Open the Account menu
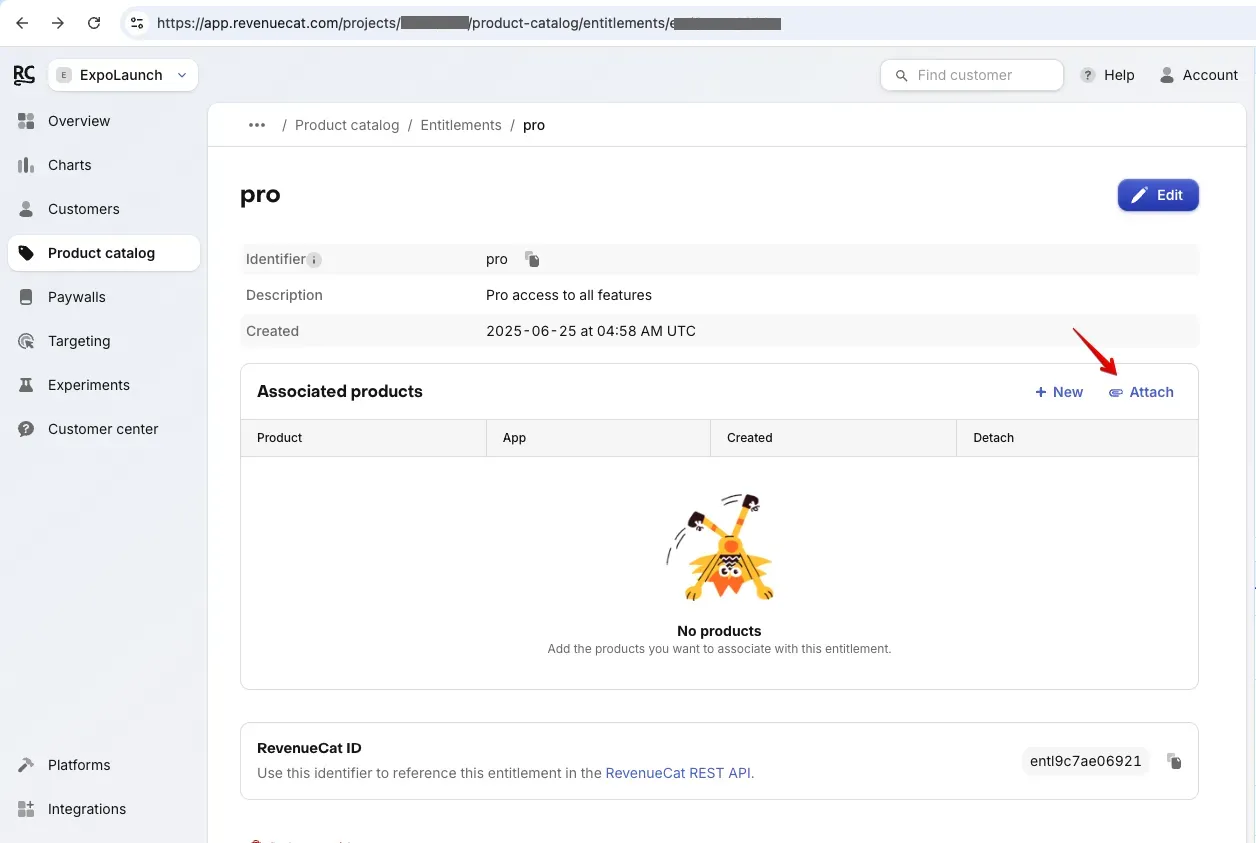The height and width of the screenshot is (843, 1256). click(x=1198, y=75)
